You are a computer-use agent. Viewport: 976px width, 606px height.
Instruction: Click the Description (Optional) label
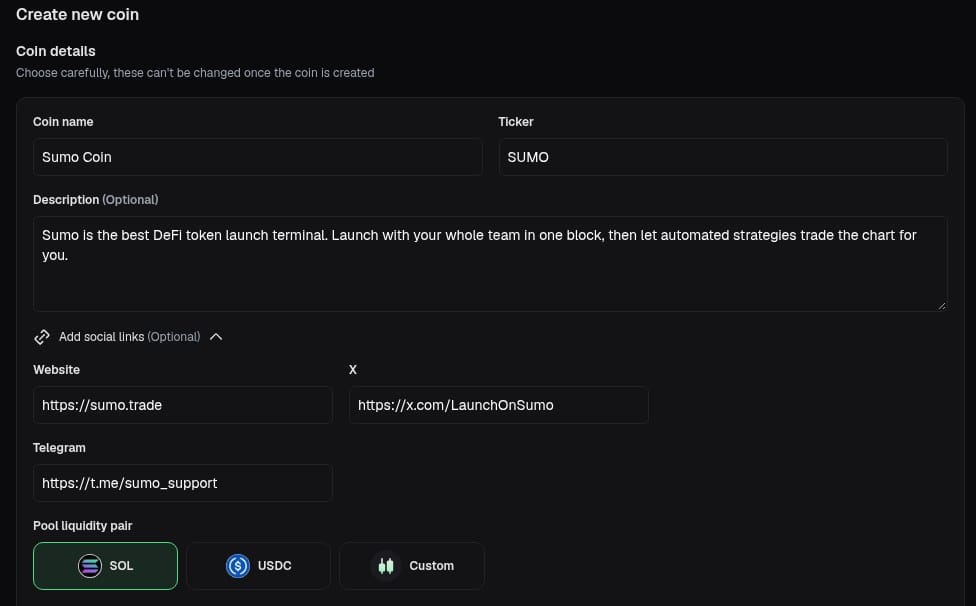click(x=95, y=200)
